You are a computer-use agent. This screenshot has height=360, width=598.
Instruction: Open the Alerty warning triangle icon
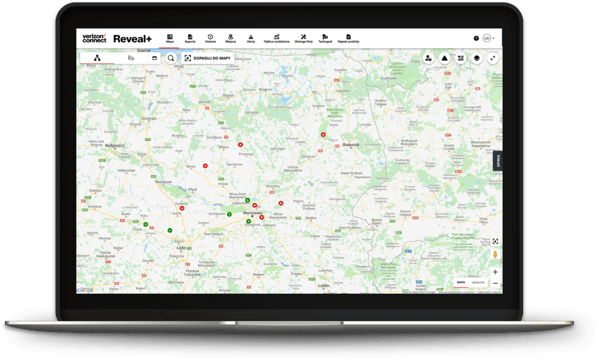(x=251, y=39)
